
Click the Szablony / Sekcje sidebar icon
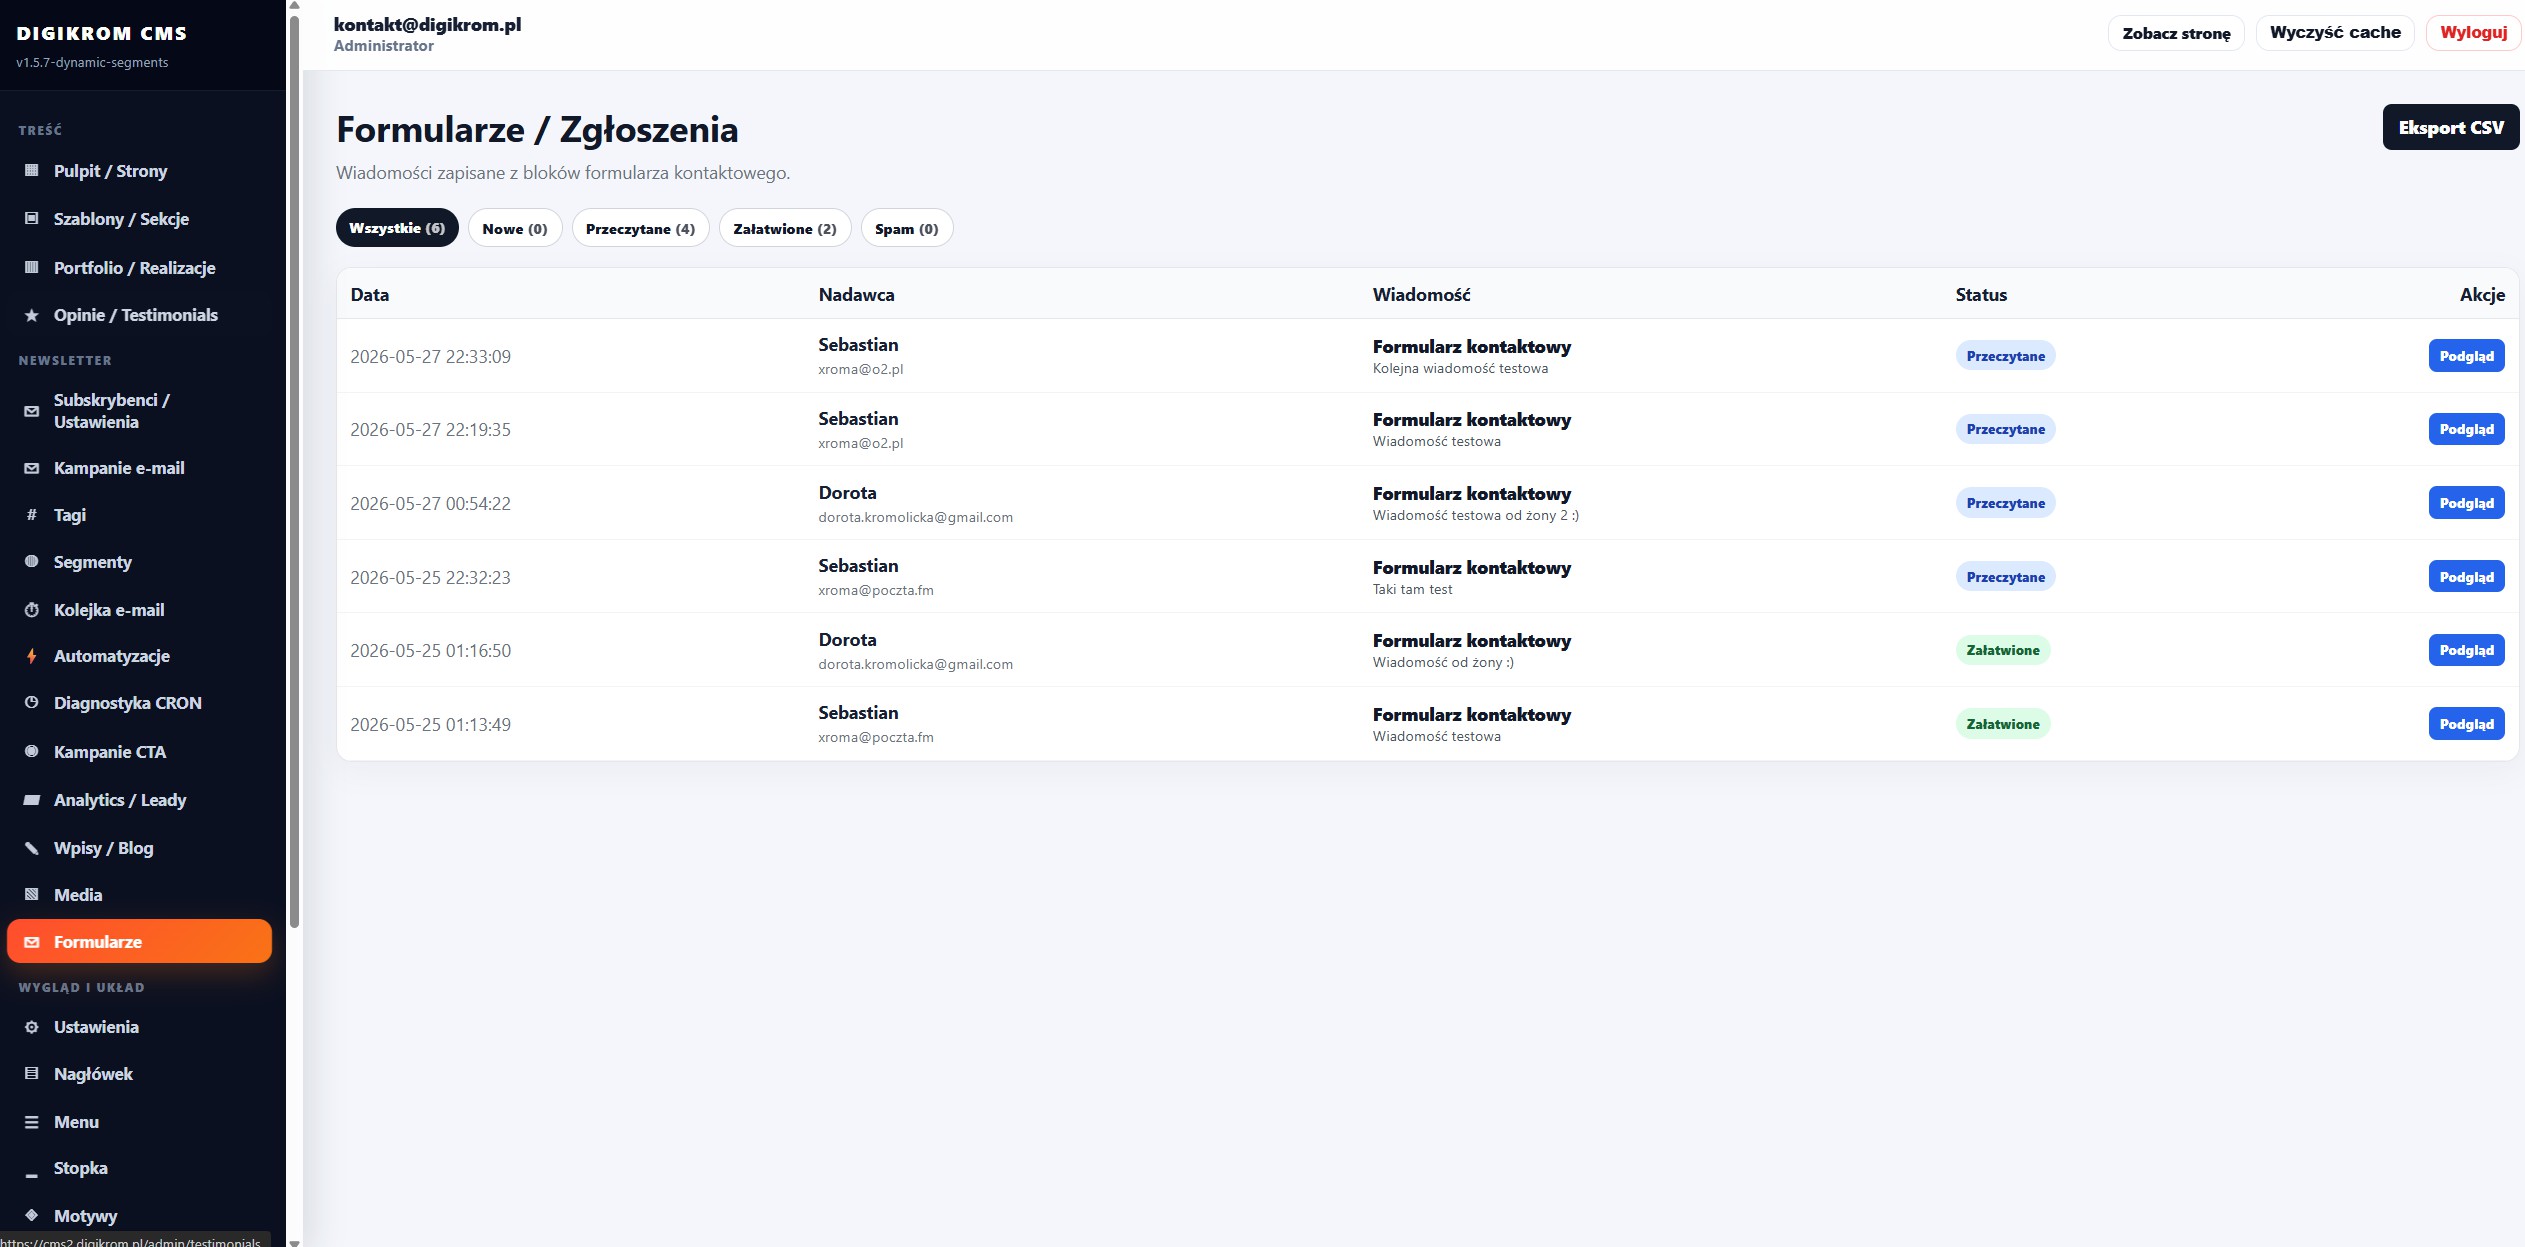31,219
